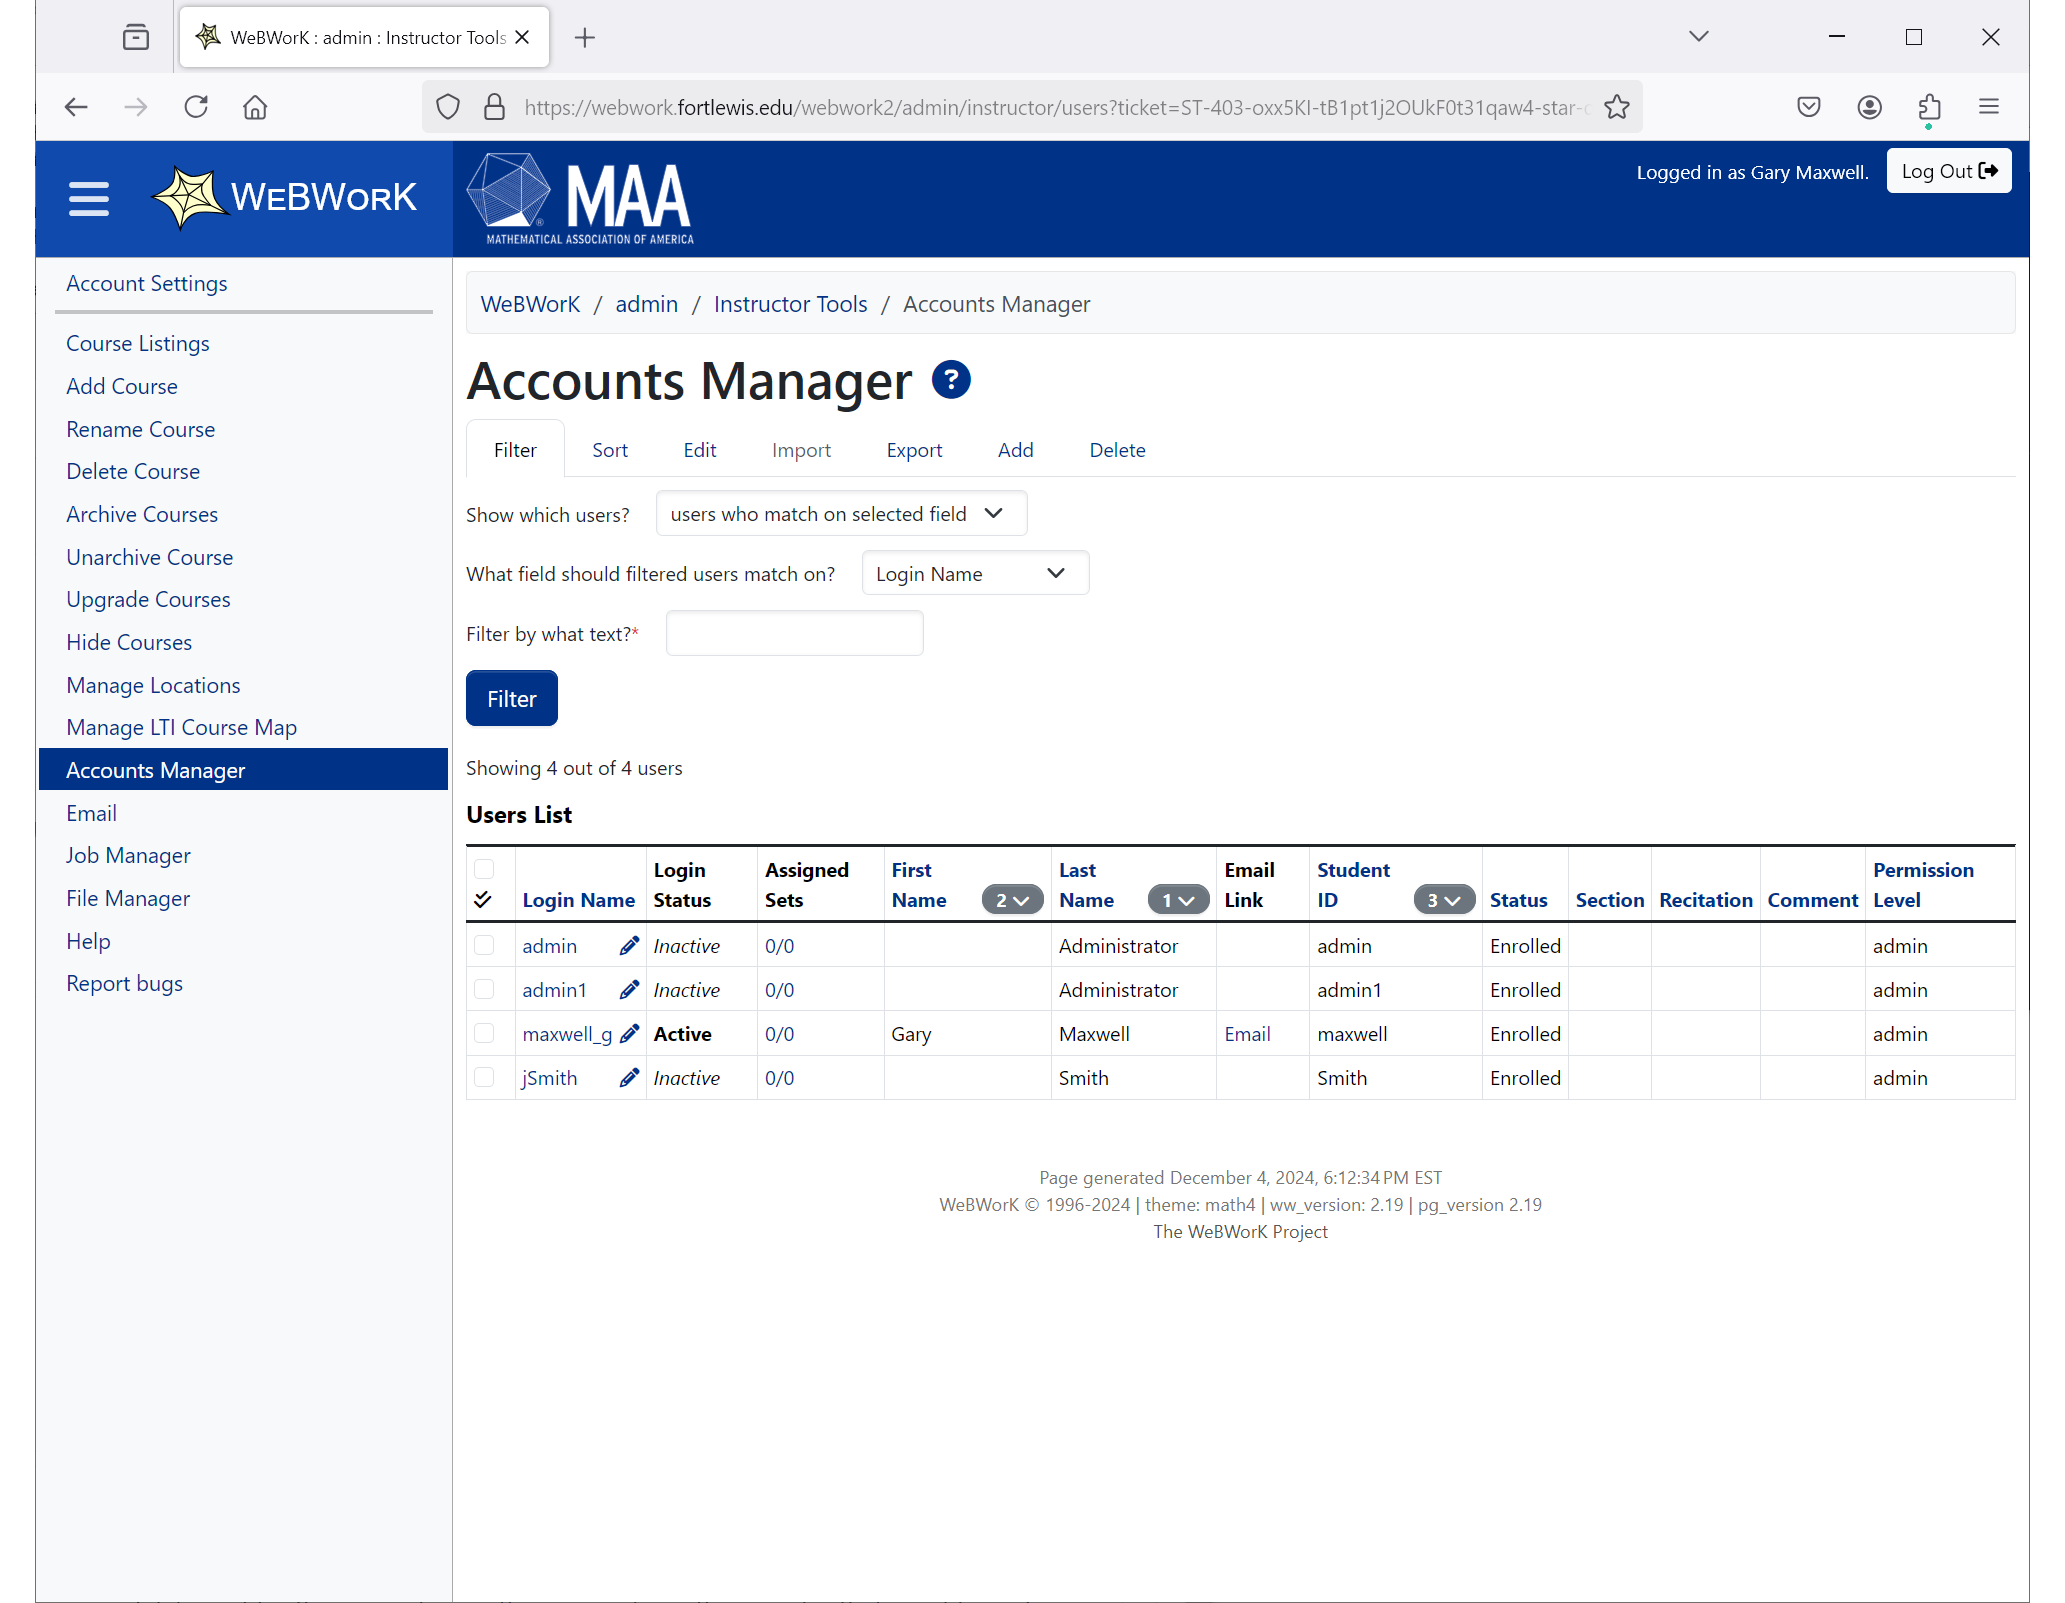Toggle the select all users checkbox
Screen dimensions: 2065x1603
click(484, 869)
